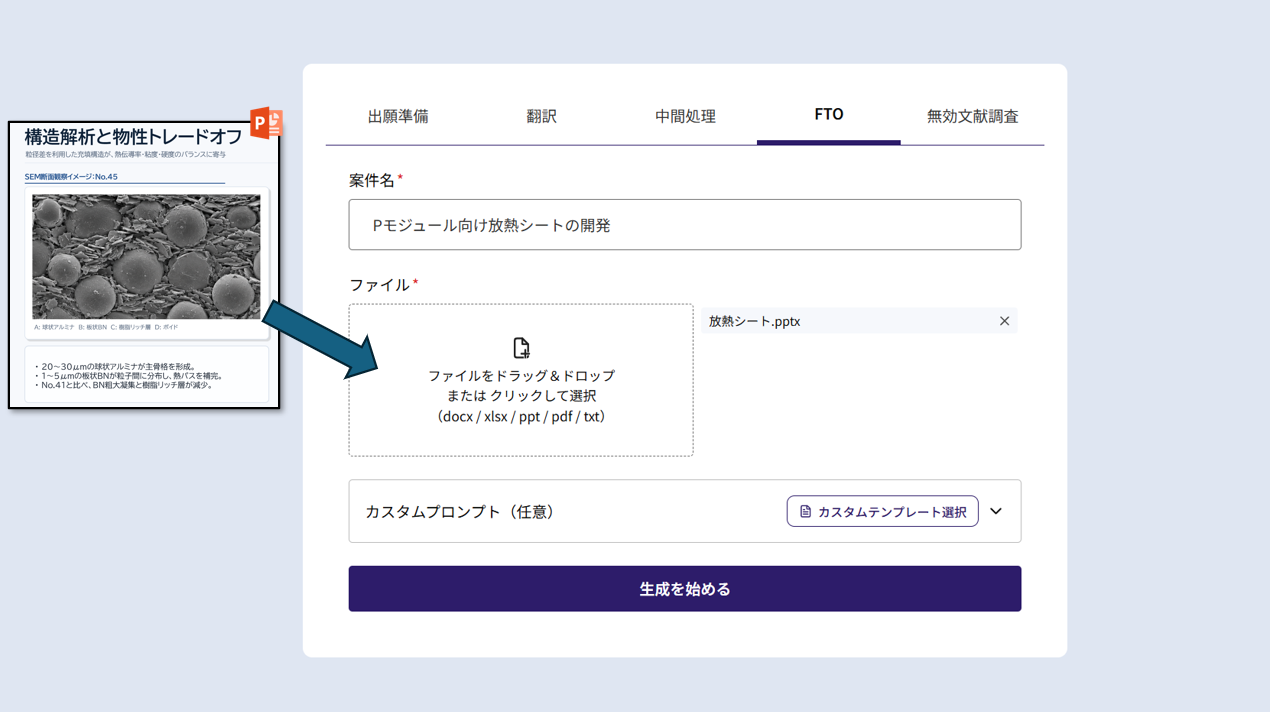1270x712 pixels.
Task: Click the template document icon in the カスタムテンプレート選択 button
Action: coord(805,511)
